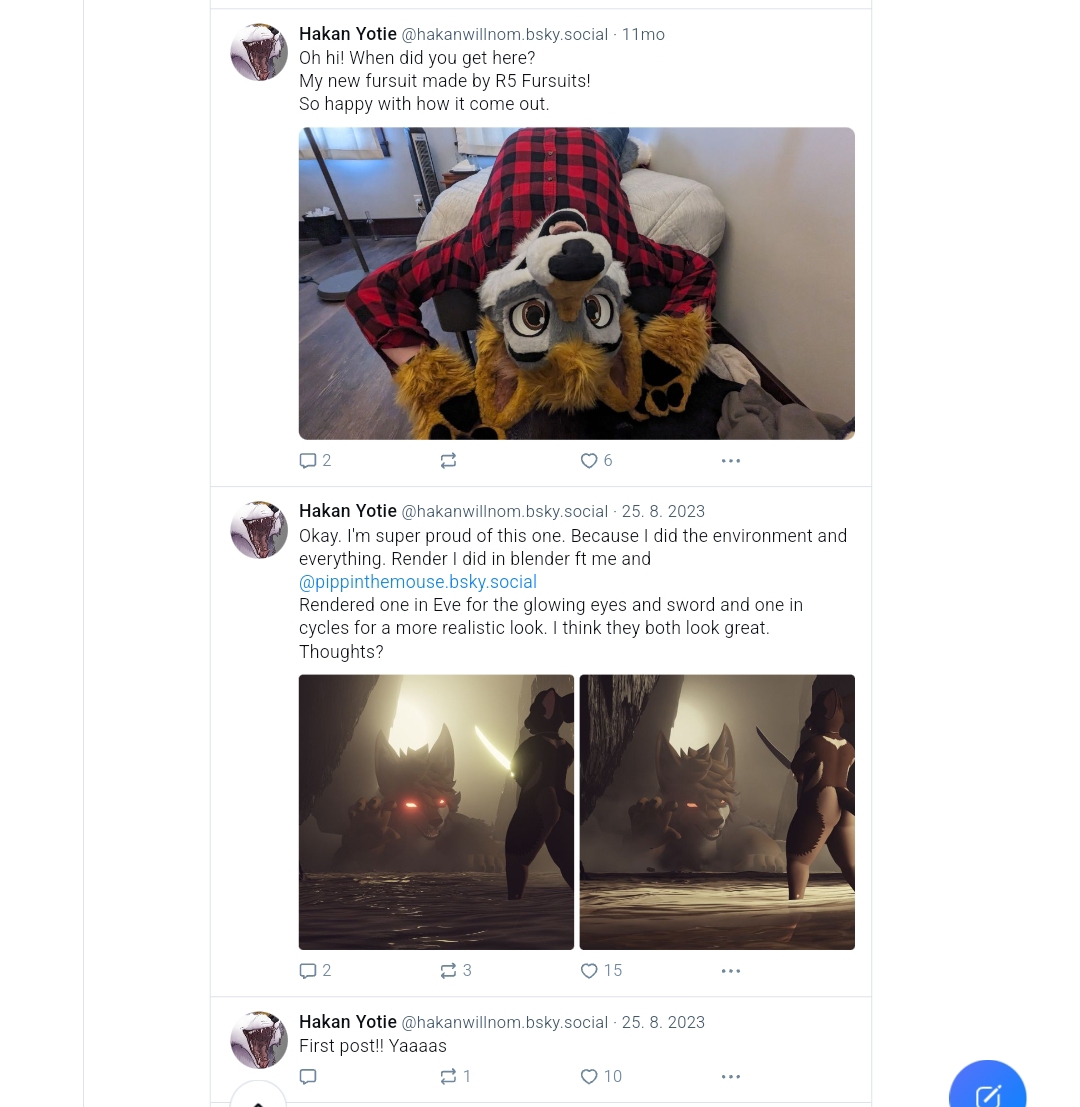Like the fursuit post with 6 likes
Screen dimensions: 1080x1107
[x=596, y=461]
